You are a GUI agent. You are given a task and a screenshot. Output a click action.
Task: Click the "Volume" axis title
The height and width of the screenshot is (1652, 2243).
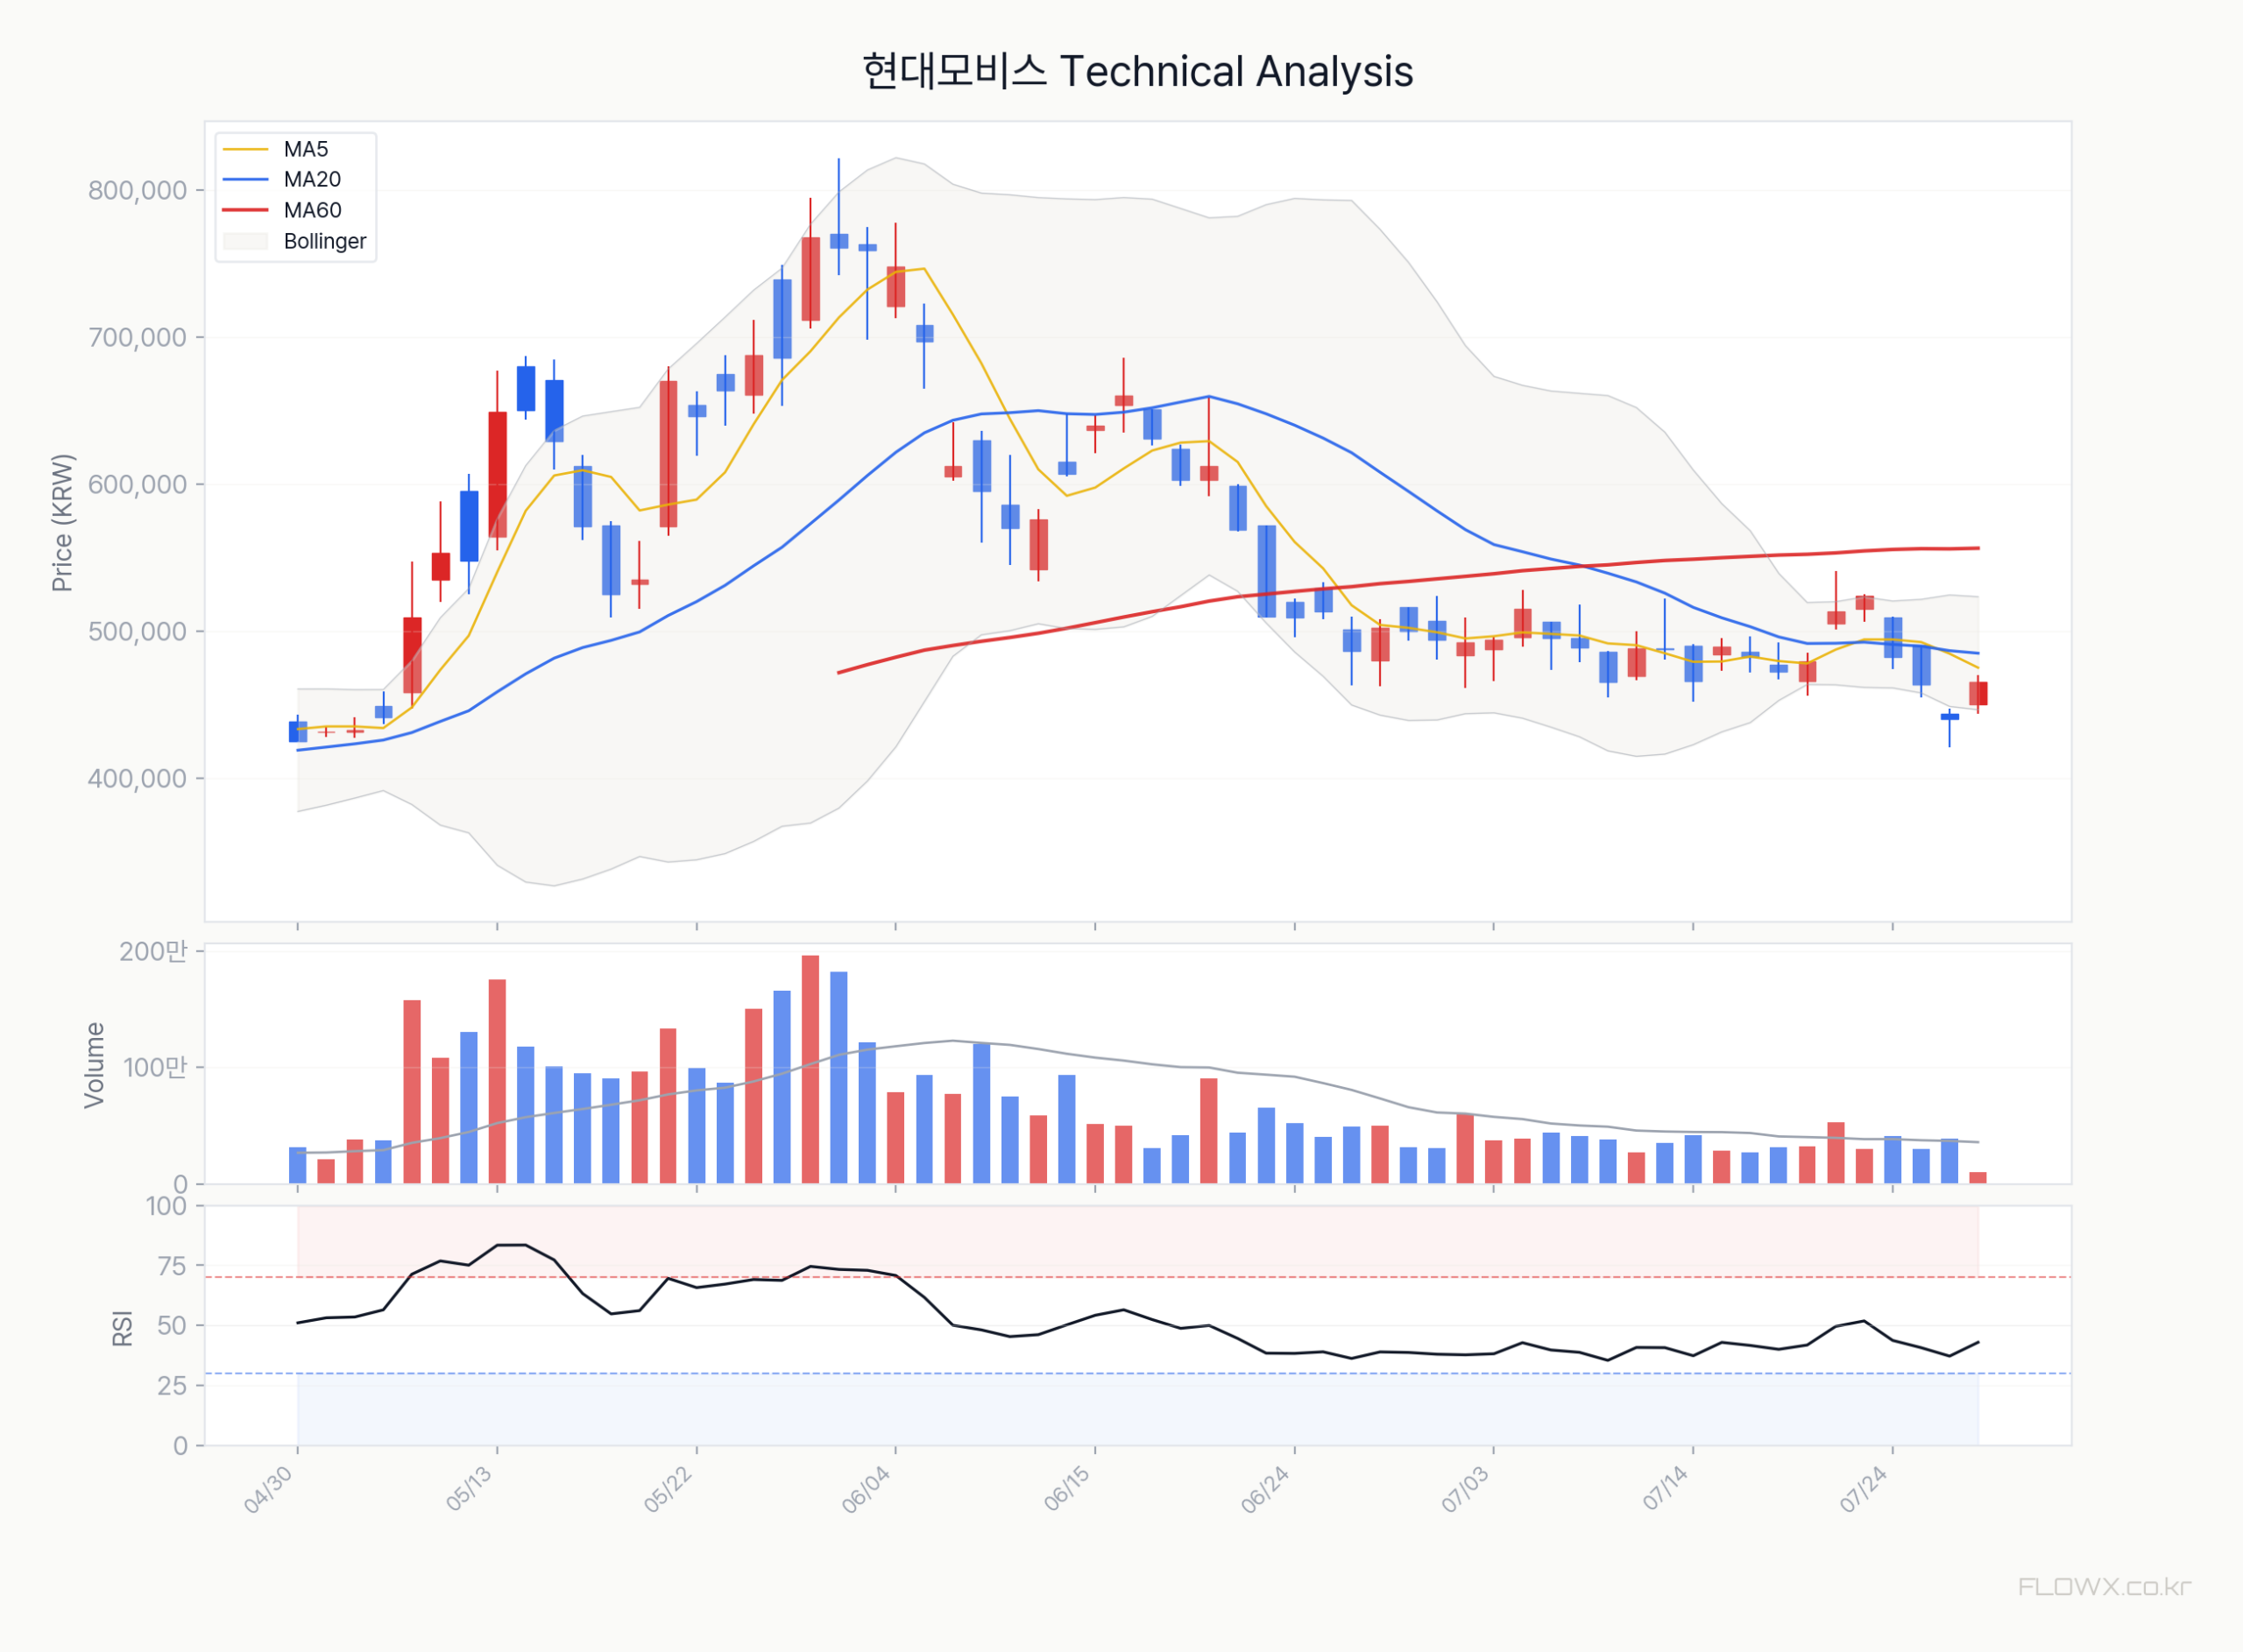point(94,1064)
